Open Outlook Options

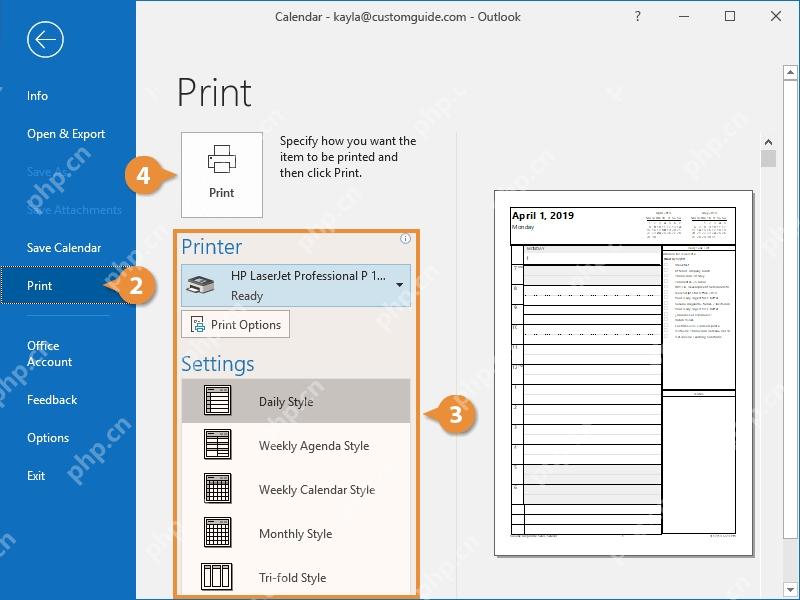pyautogui.click(x=48, y=438)
